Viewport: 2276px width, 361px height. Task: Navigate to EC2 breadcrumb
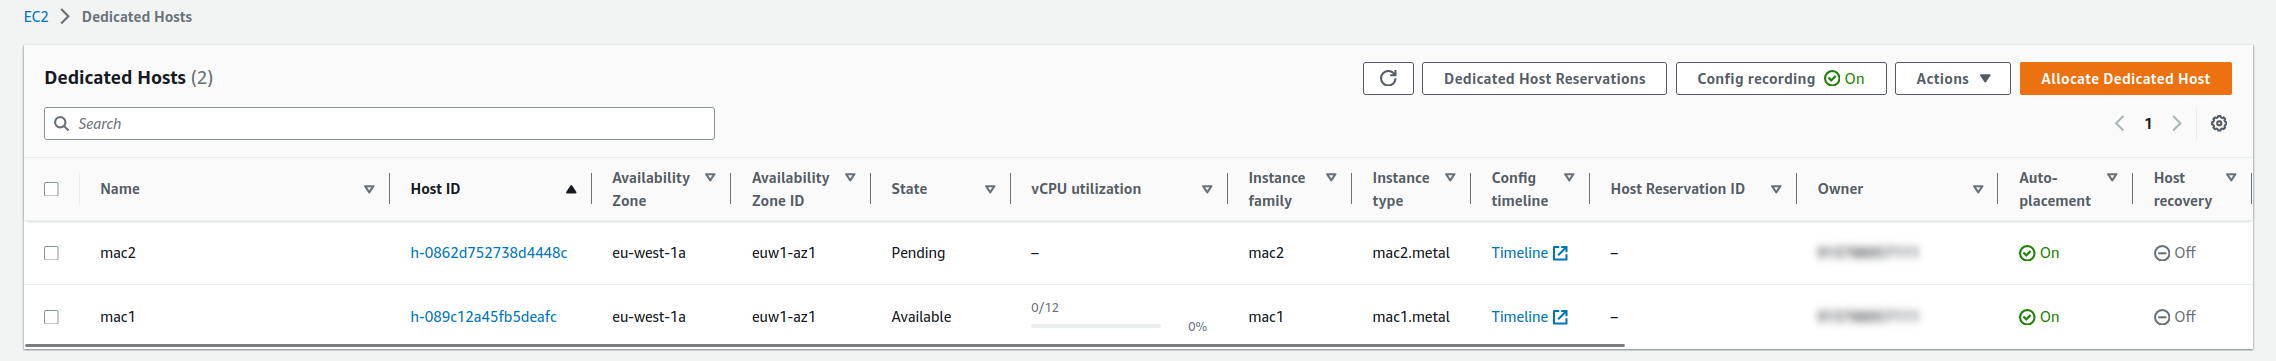point(36,17)
